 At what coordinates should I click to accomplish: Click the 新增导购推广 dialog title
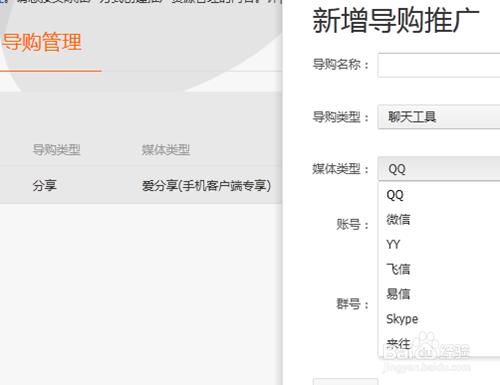(x=396, y=21)
